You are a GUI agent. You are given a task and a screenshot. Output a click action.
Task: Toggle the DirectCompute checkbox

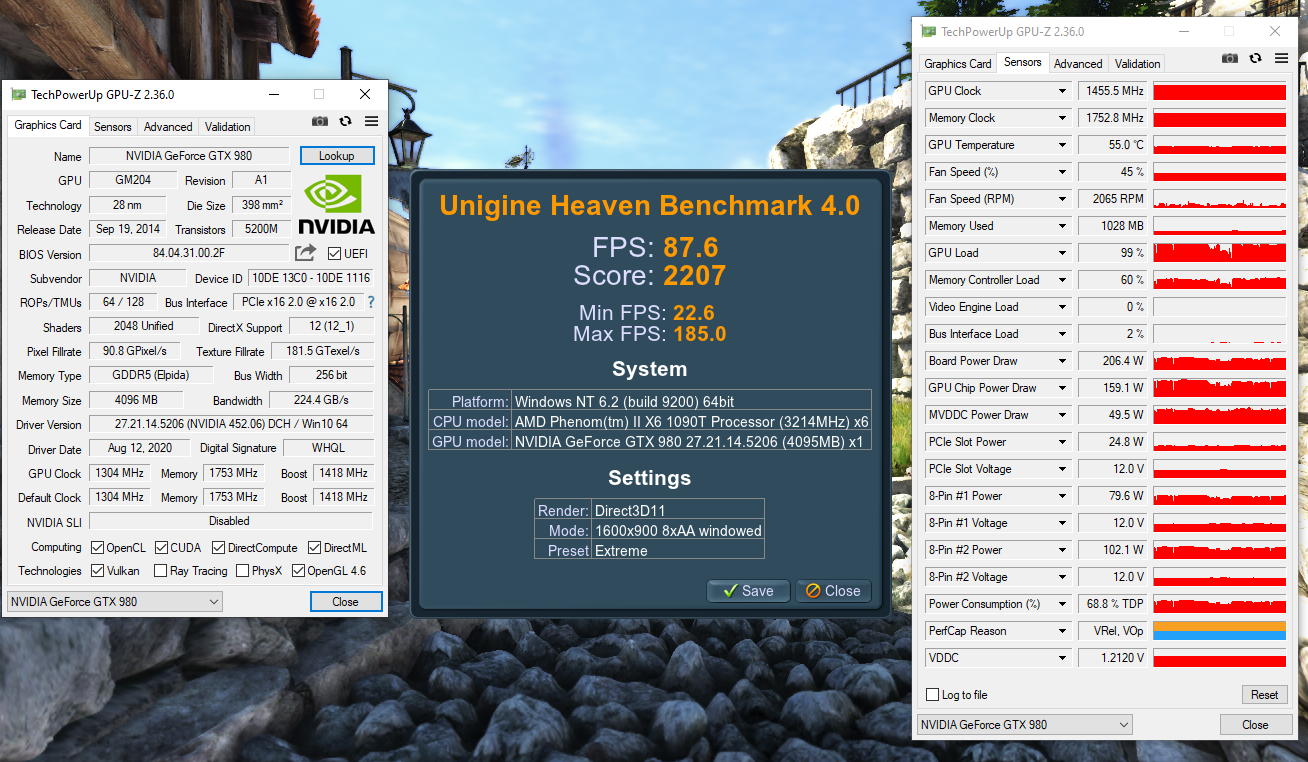217,548
